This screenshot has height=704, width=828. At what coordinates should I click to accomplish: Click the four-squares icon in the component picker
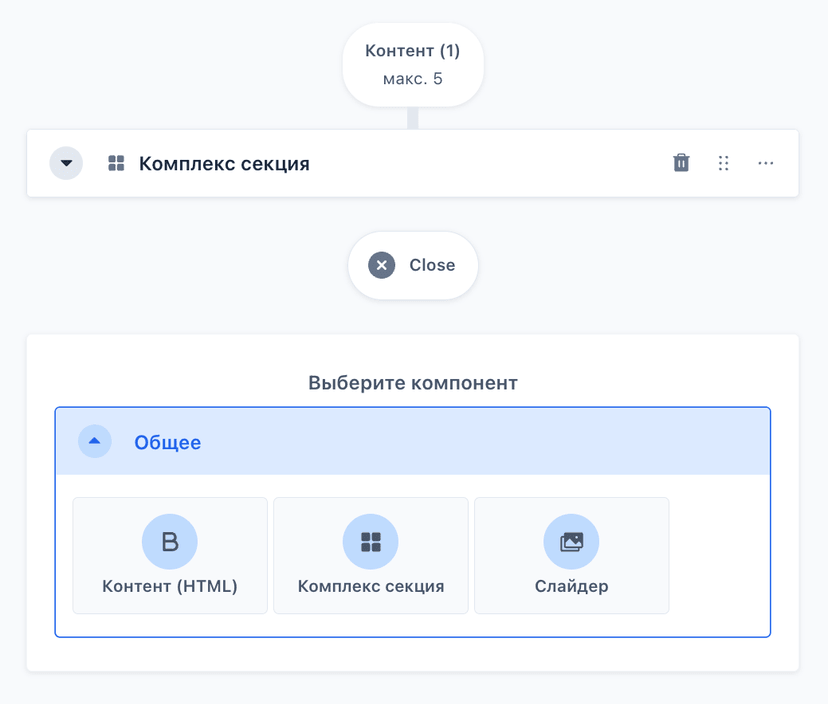point(371,542)
